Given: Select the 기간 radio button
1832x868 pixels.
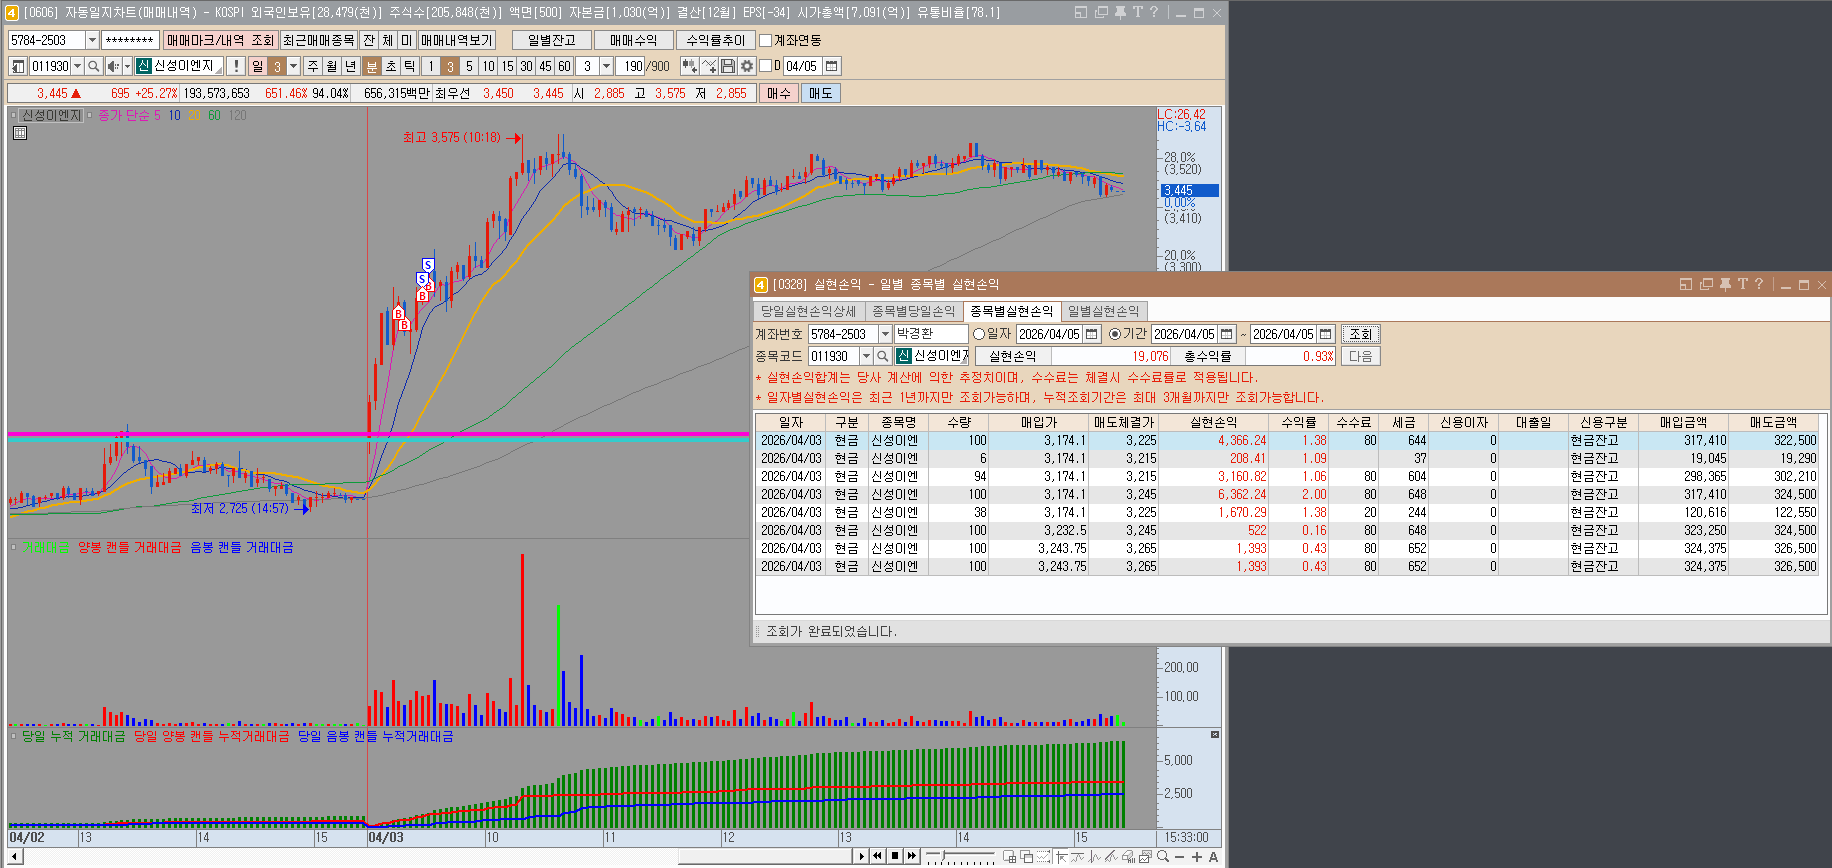Looking at the screenshot, I should click(x=1115, y=334).
